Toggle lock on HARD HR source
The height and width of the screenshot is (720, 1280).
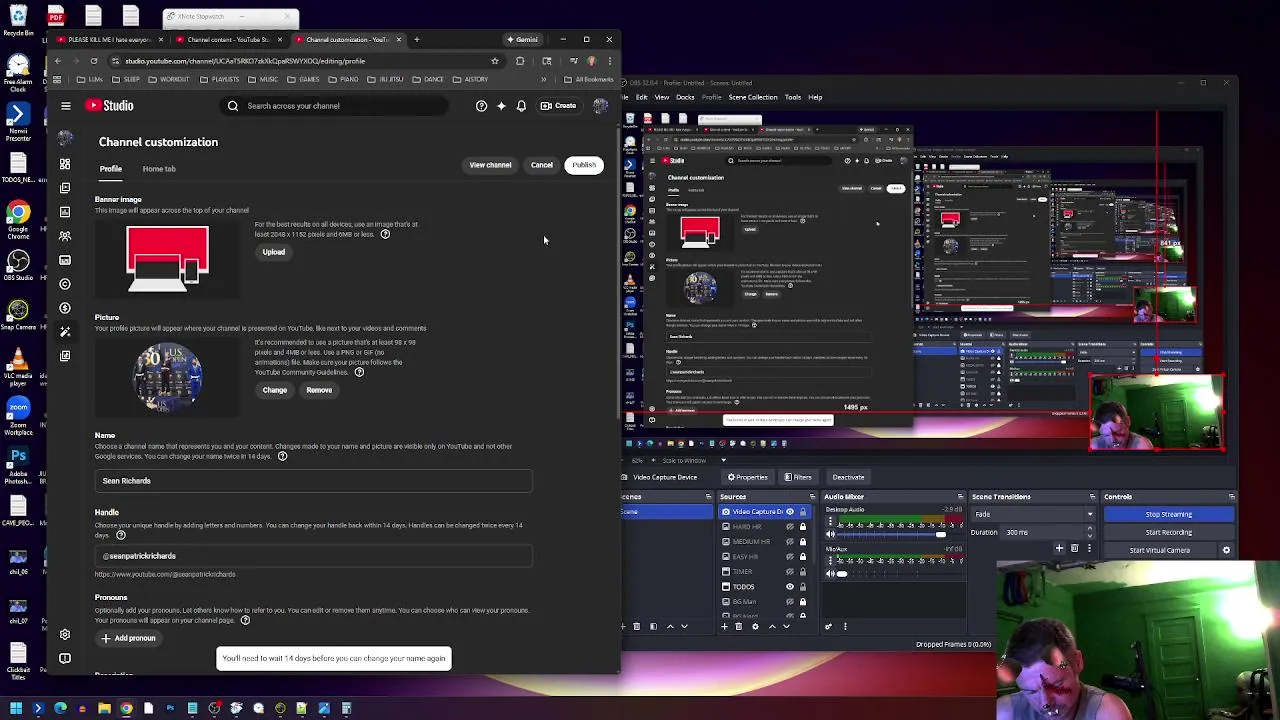click(802, 527)
